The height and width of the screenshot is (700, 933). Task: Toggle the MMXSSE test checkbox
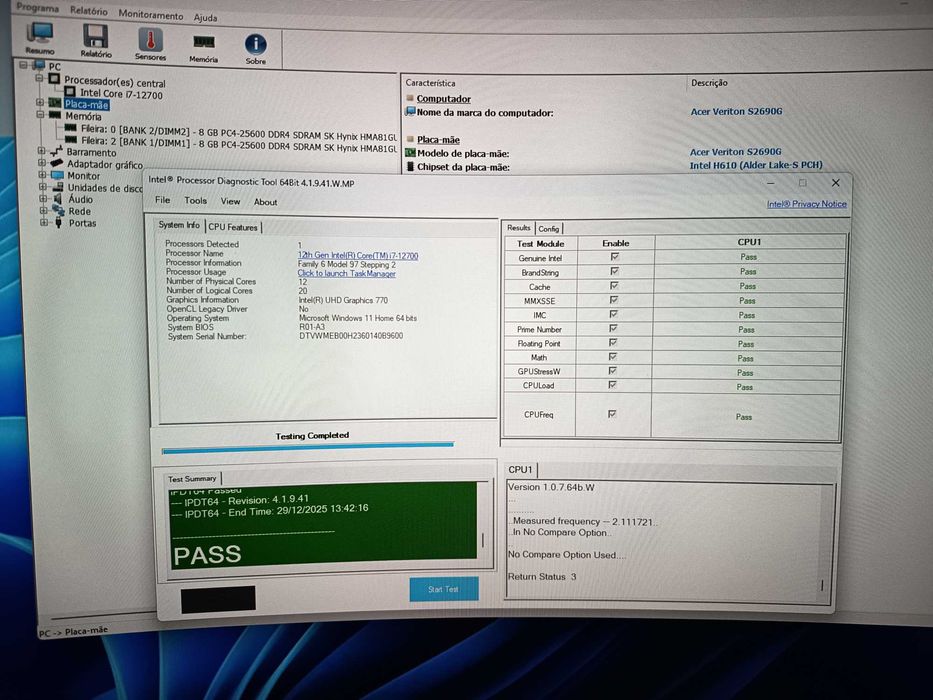[x=613, y=299]
